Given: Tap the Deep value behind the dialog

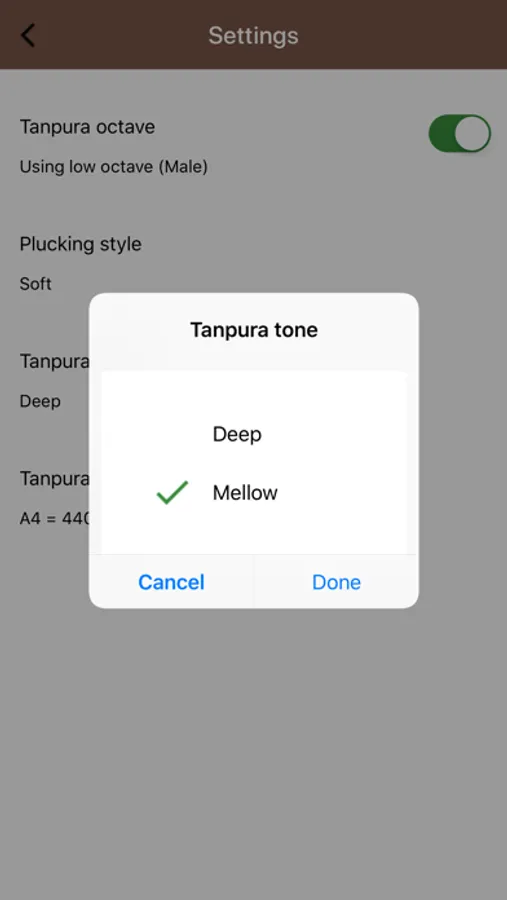Looking at the screenshot, I should pyautogui.click(x=40, y=401).
